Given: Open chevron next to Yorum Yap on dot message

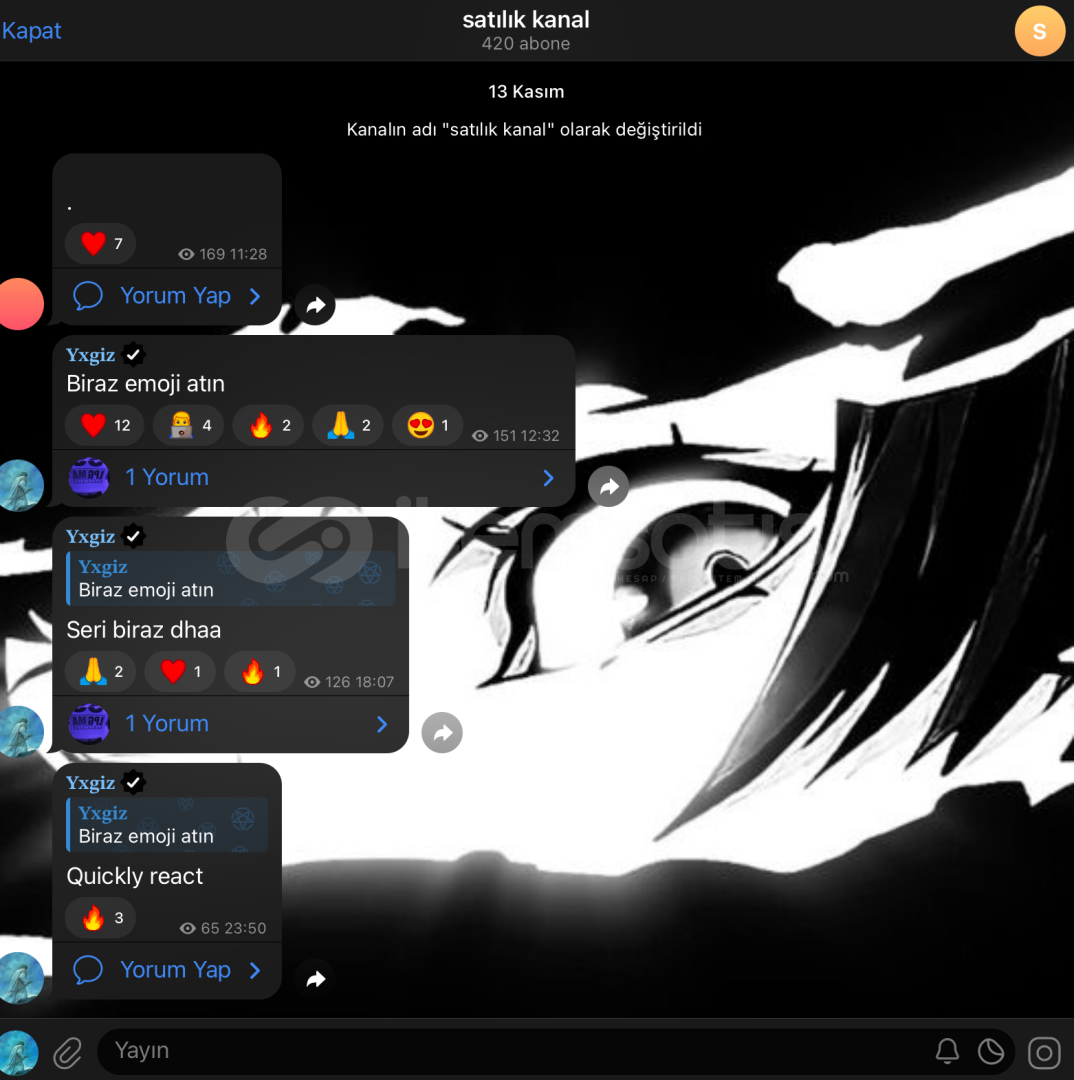Looking at the screenshot, I should [x=255, y=296].
